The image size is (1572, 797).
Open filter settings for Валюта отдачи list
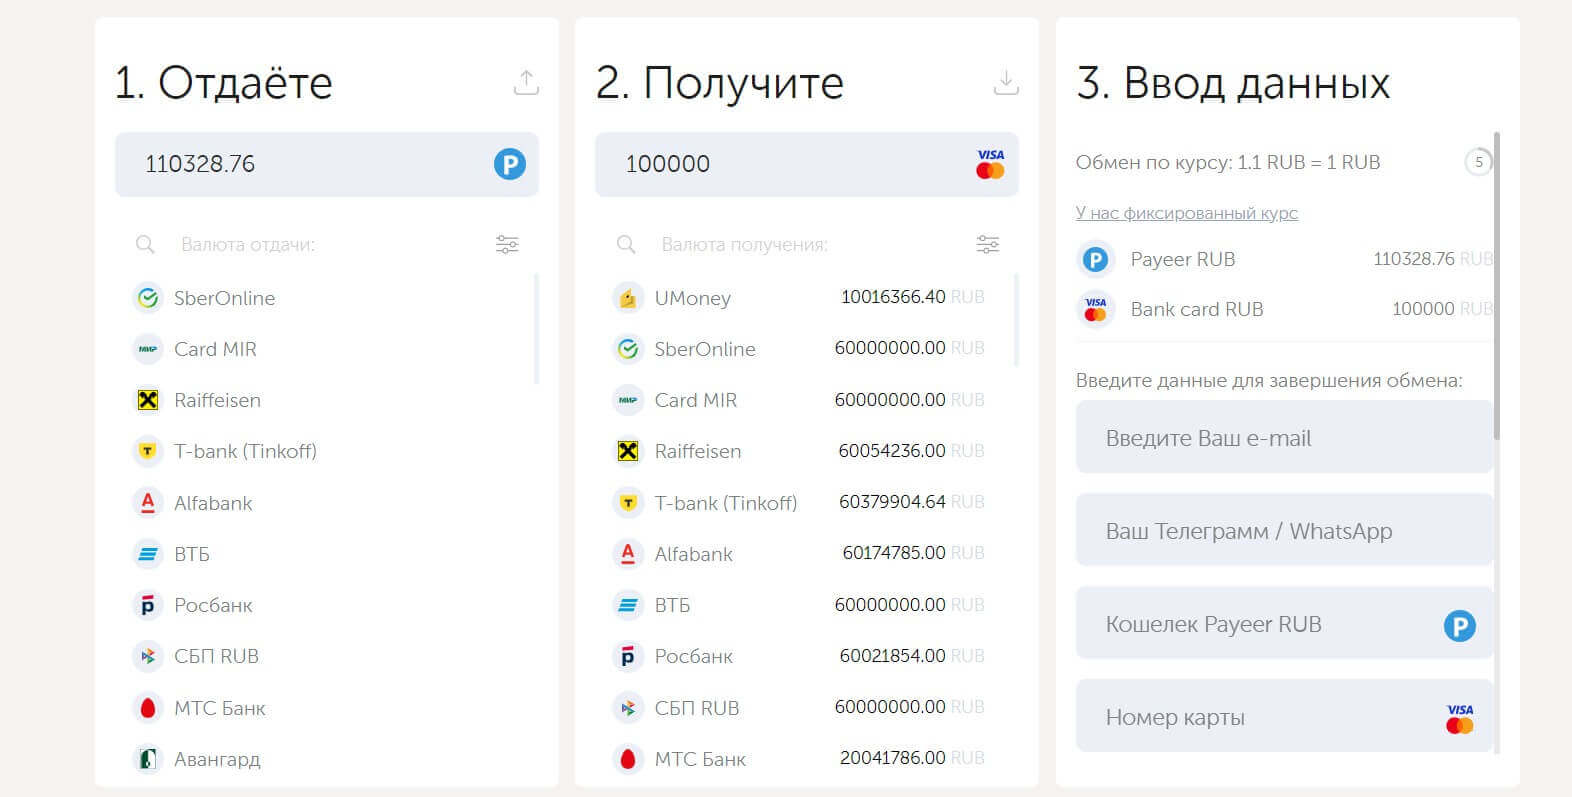tap(507, 244)
